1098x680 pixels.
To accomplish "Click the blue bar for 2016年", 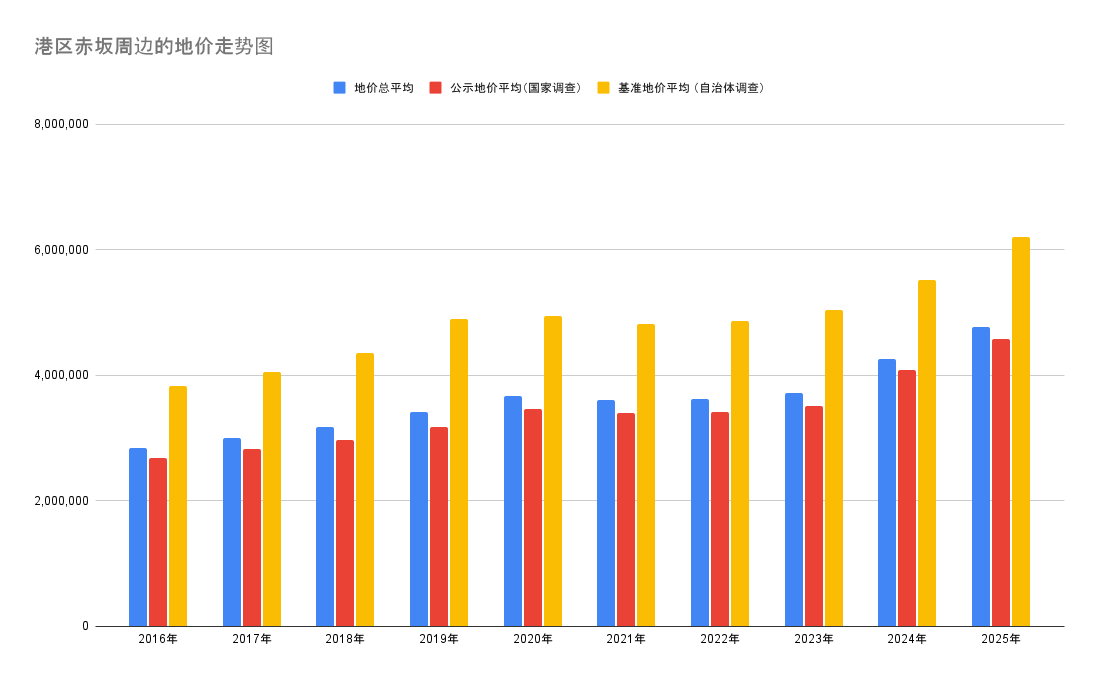I will tap(138, 537).
